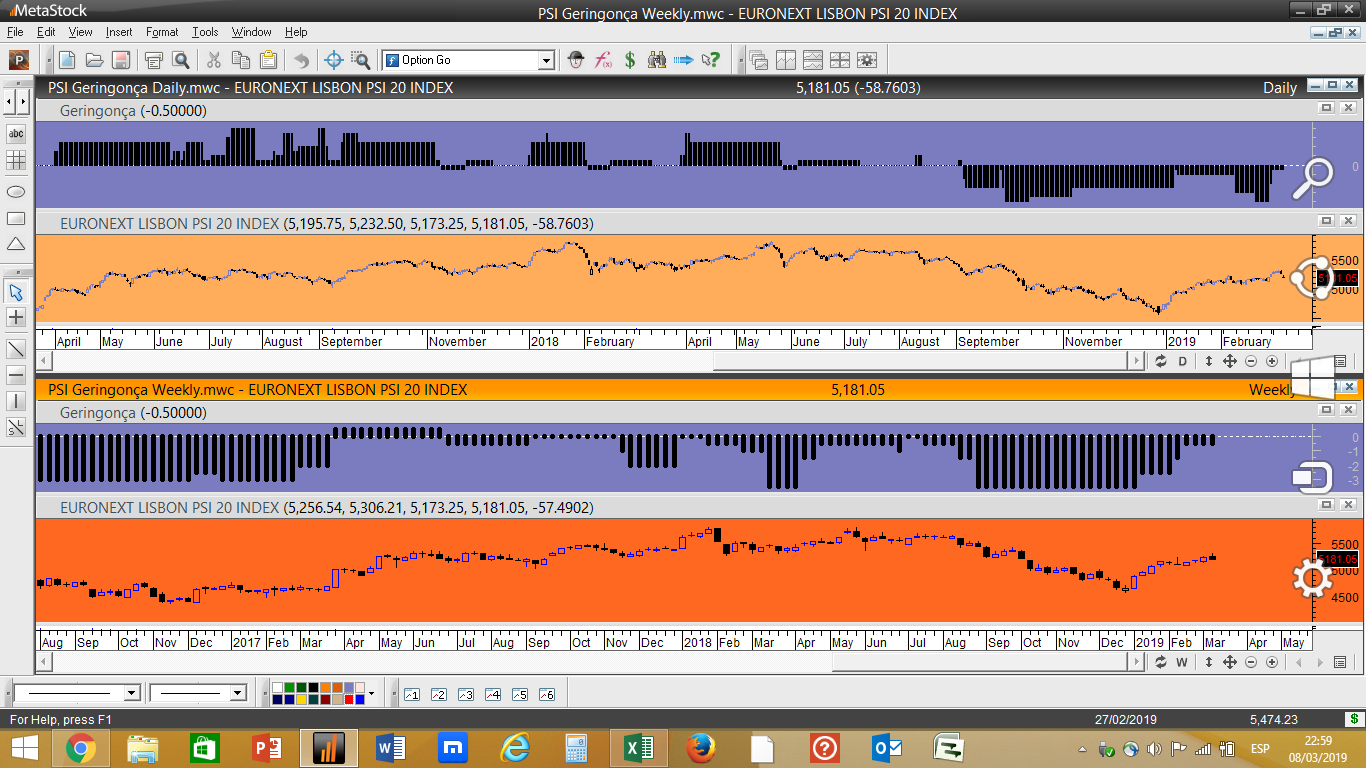Click The Explorer binoculars icon
Image resolution: width=1366 pixels, height=768 pixels.
[657, 60]
